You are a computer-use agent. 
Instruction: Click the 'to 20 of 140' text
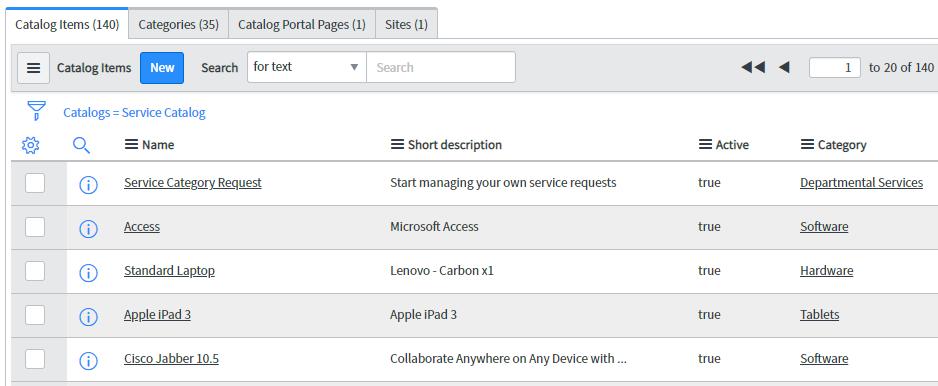point(901,68)
